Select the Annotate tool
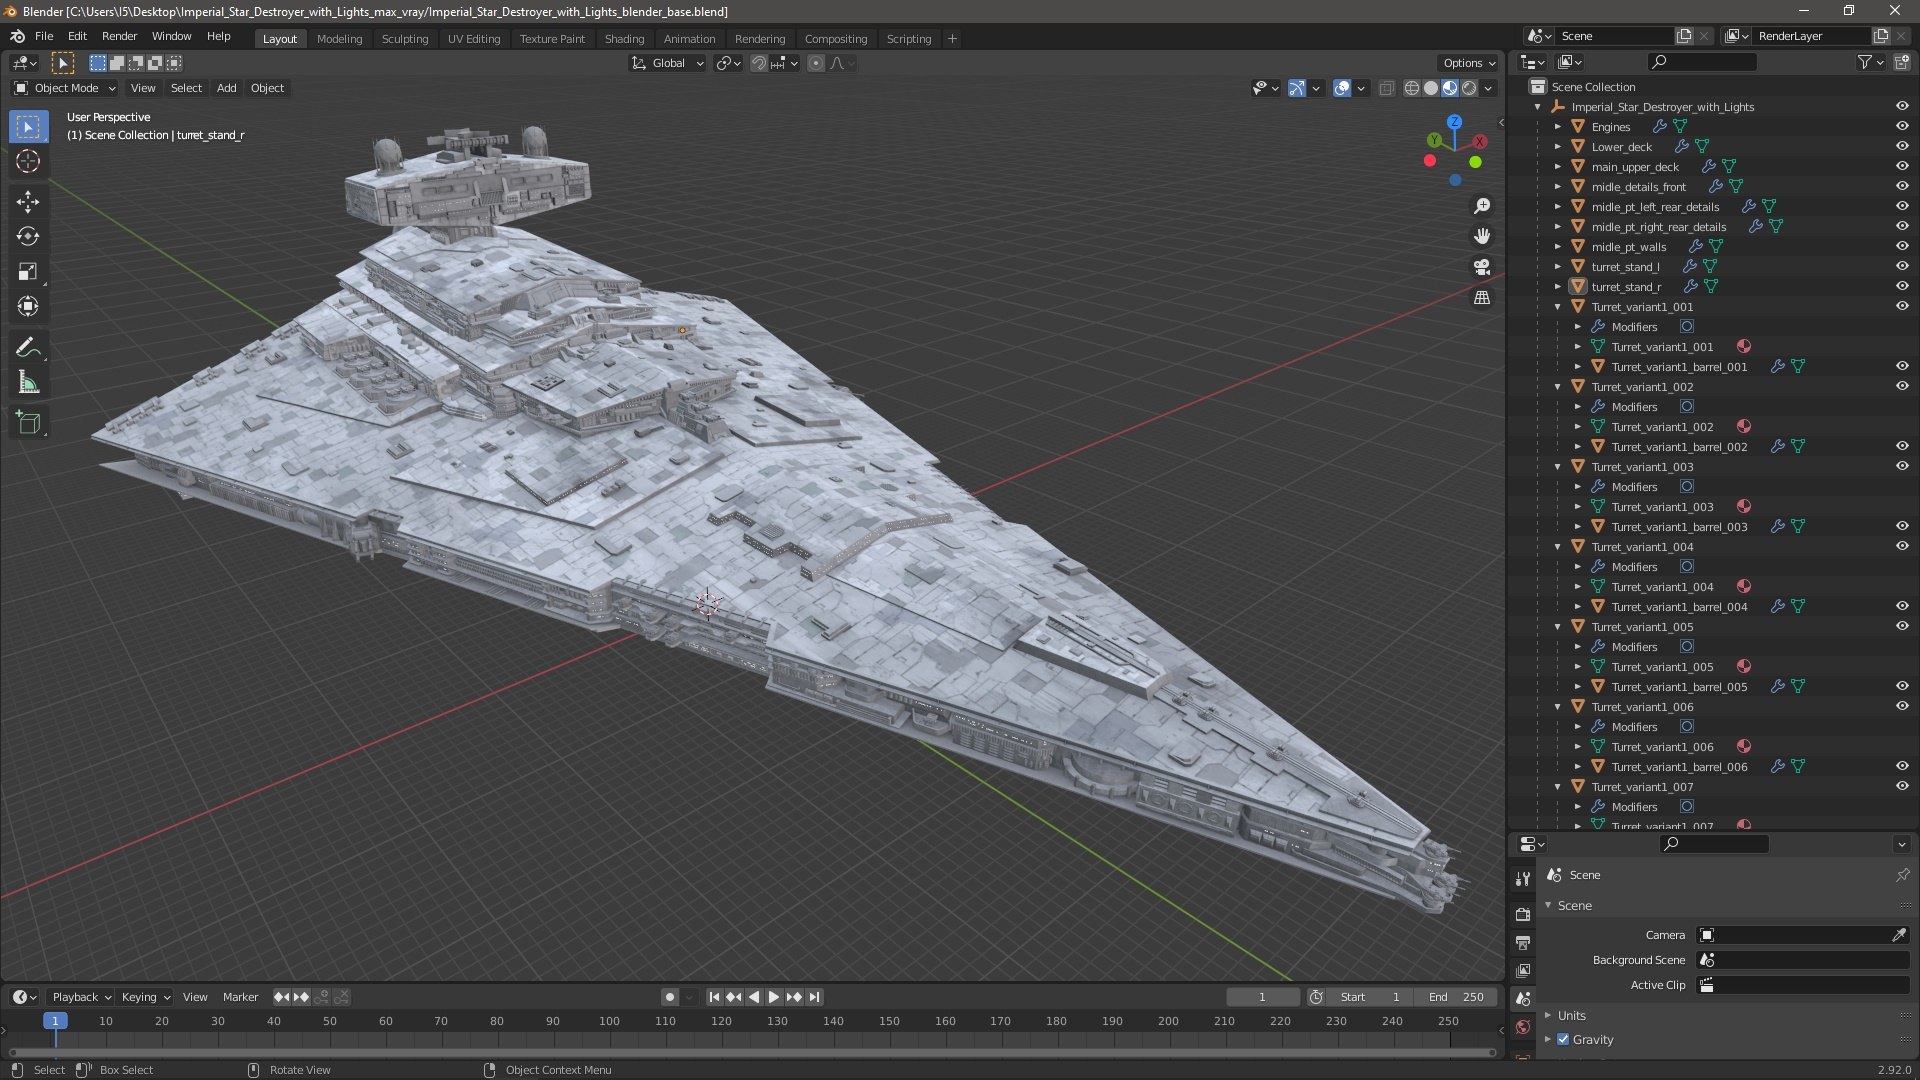This screenshot has height=1080, width=1920. (28, 348)
